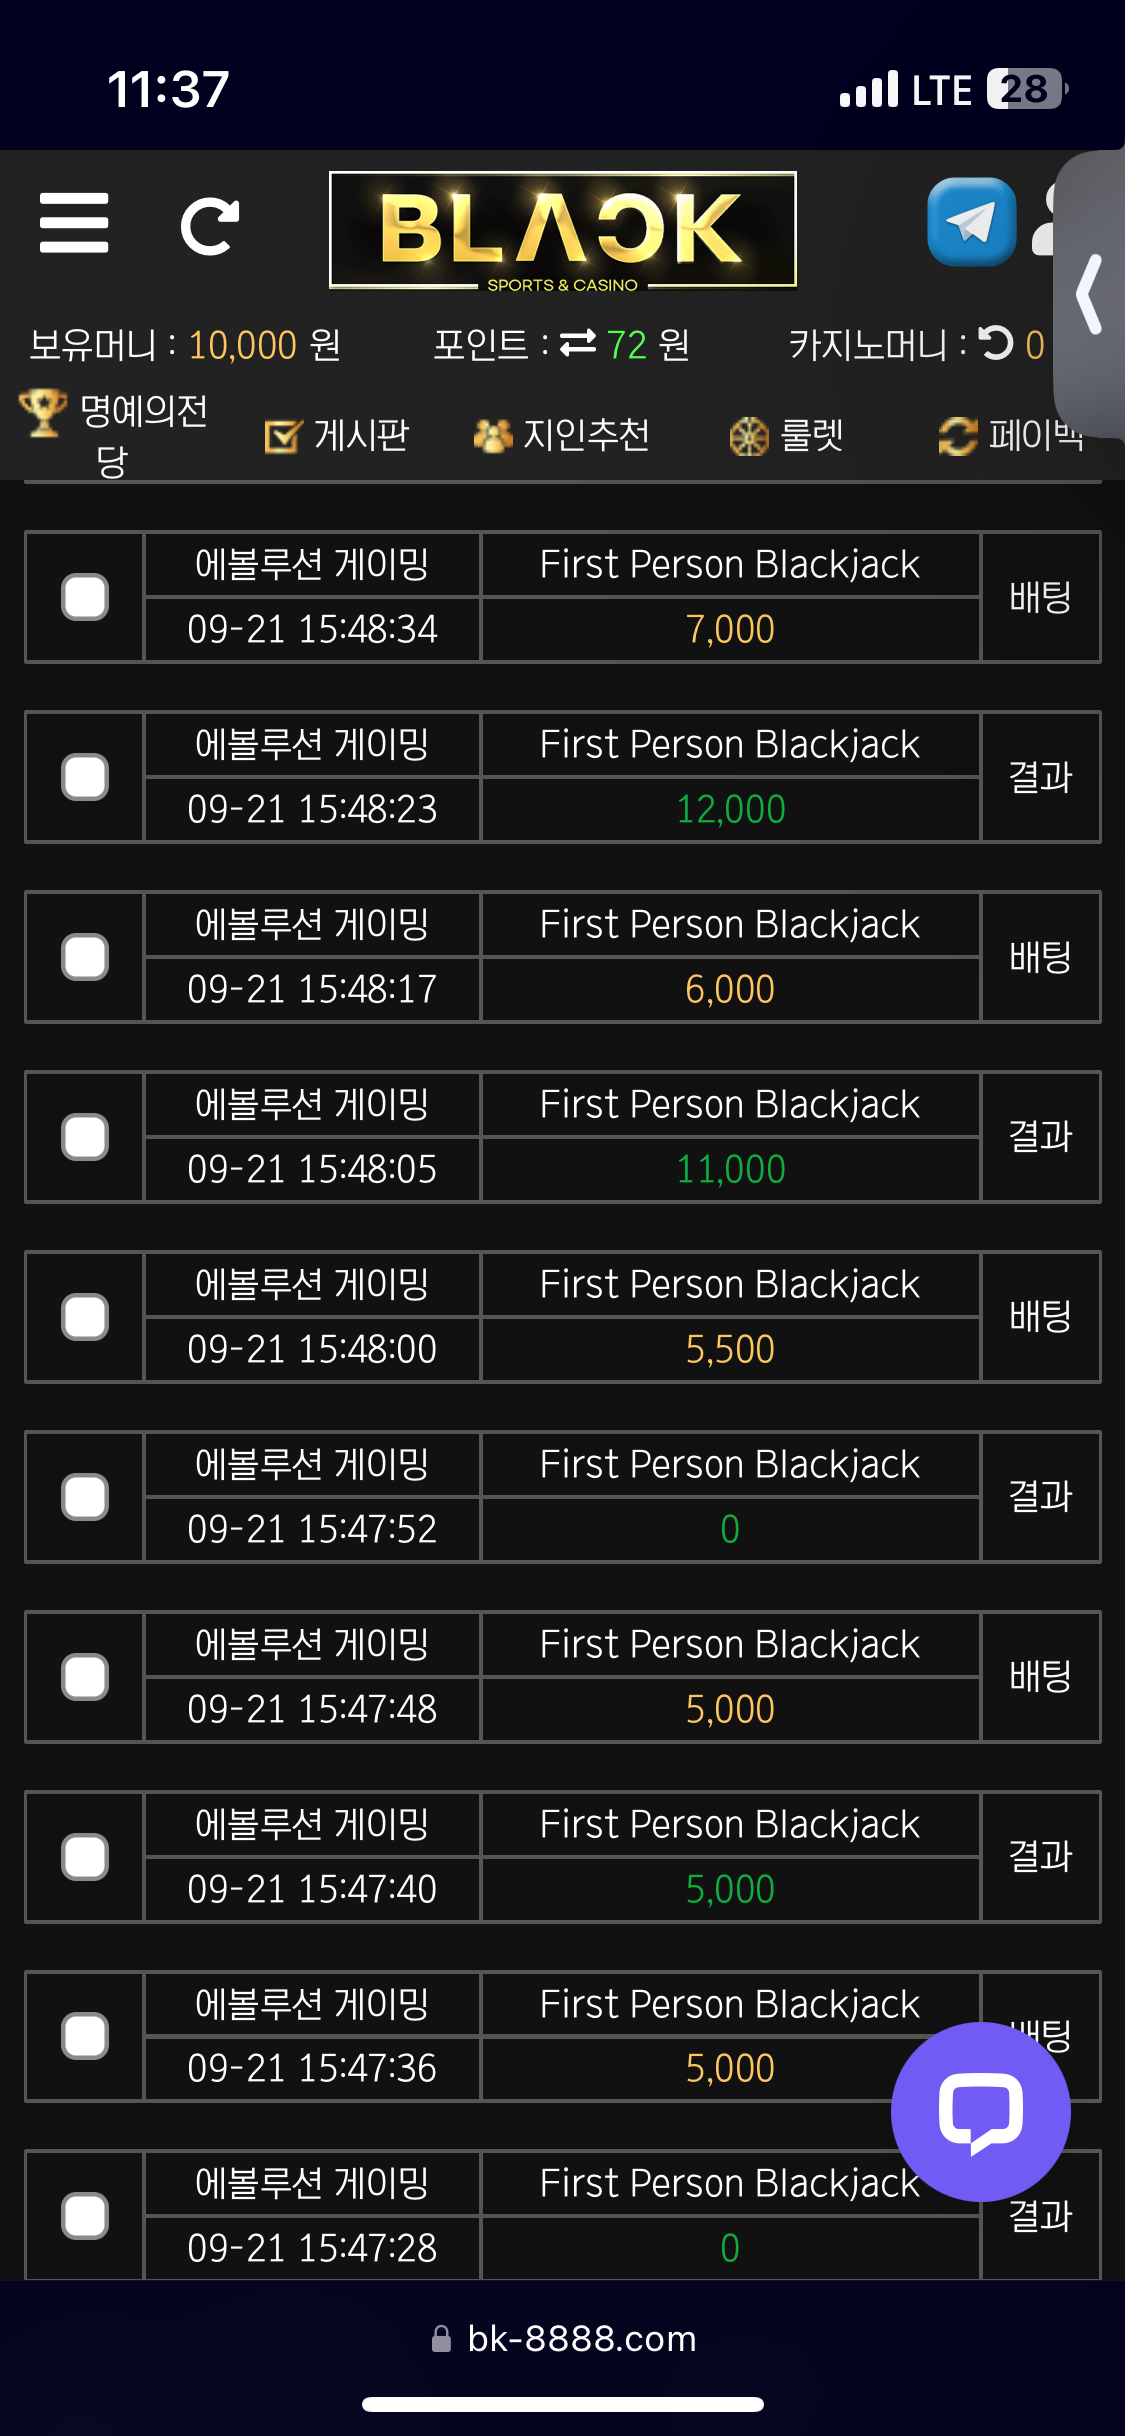Tick the checkbox for 15:47:40 row
1125x2436 pixels.
[85, 1857]
